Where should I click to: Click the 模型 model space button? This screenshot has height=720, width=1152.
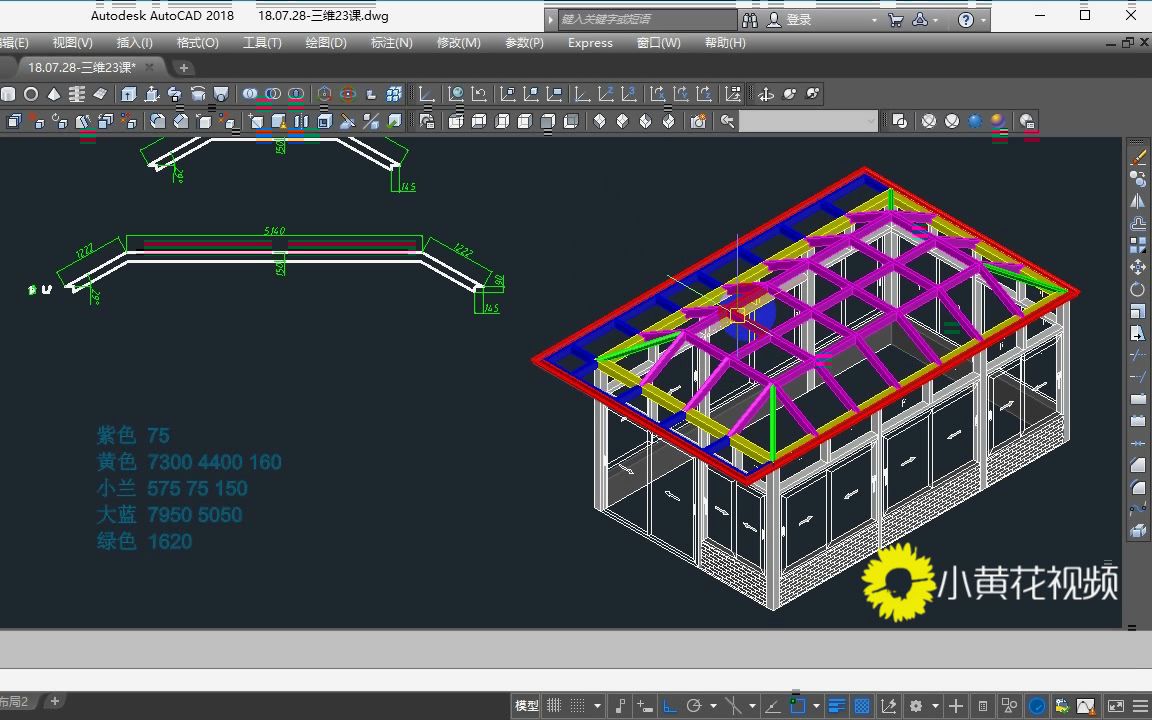point(526,705)
